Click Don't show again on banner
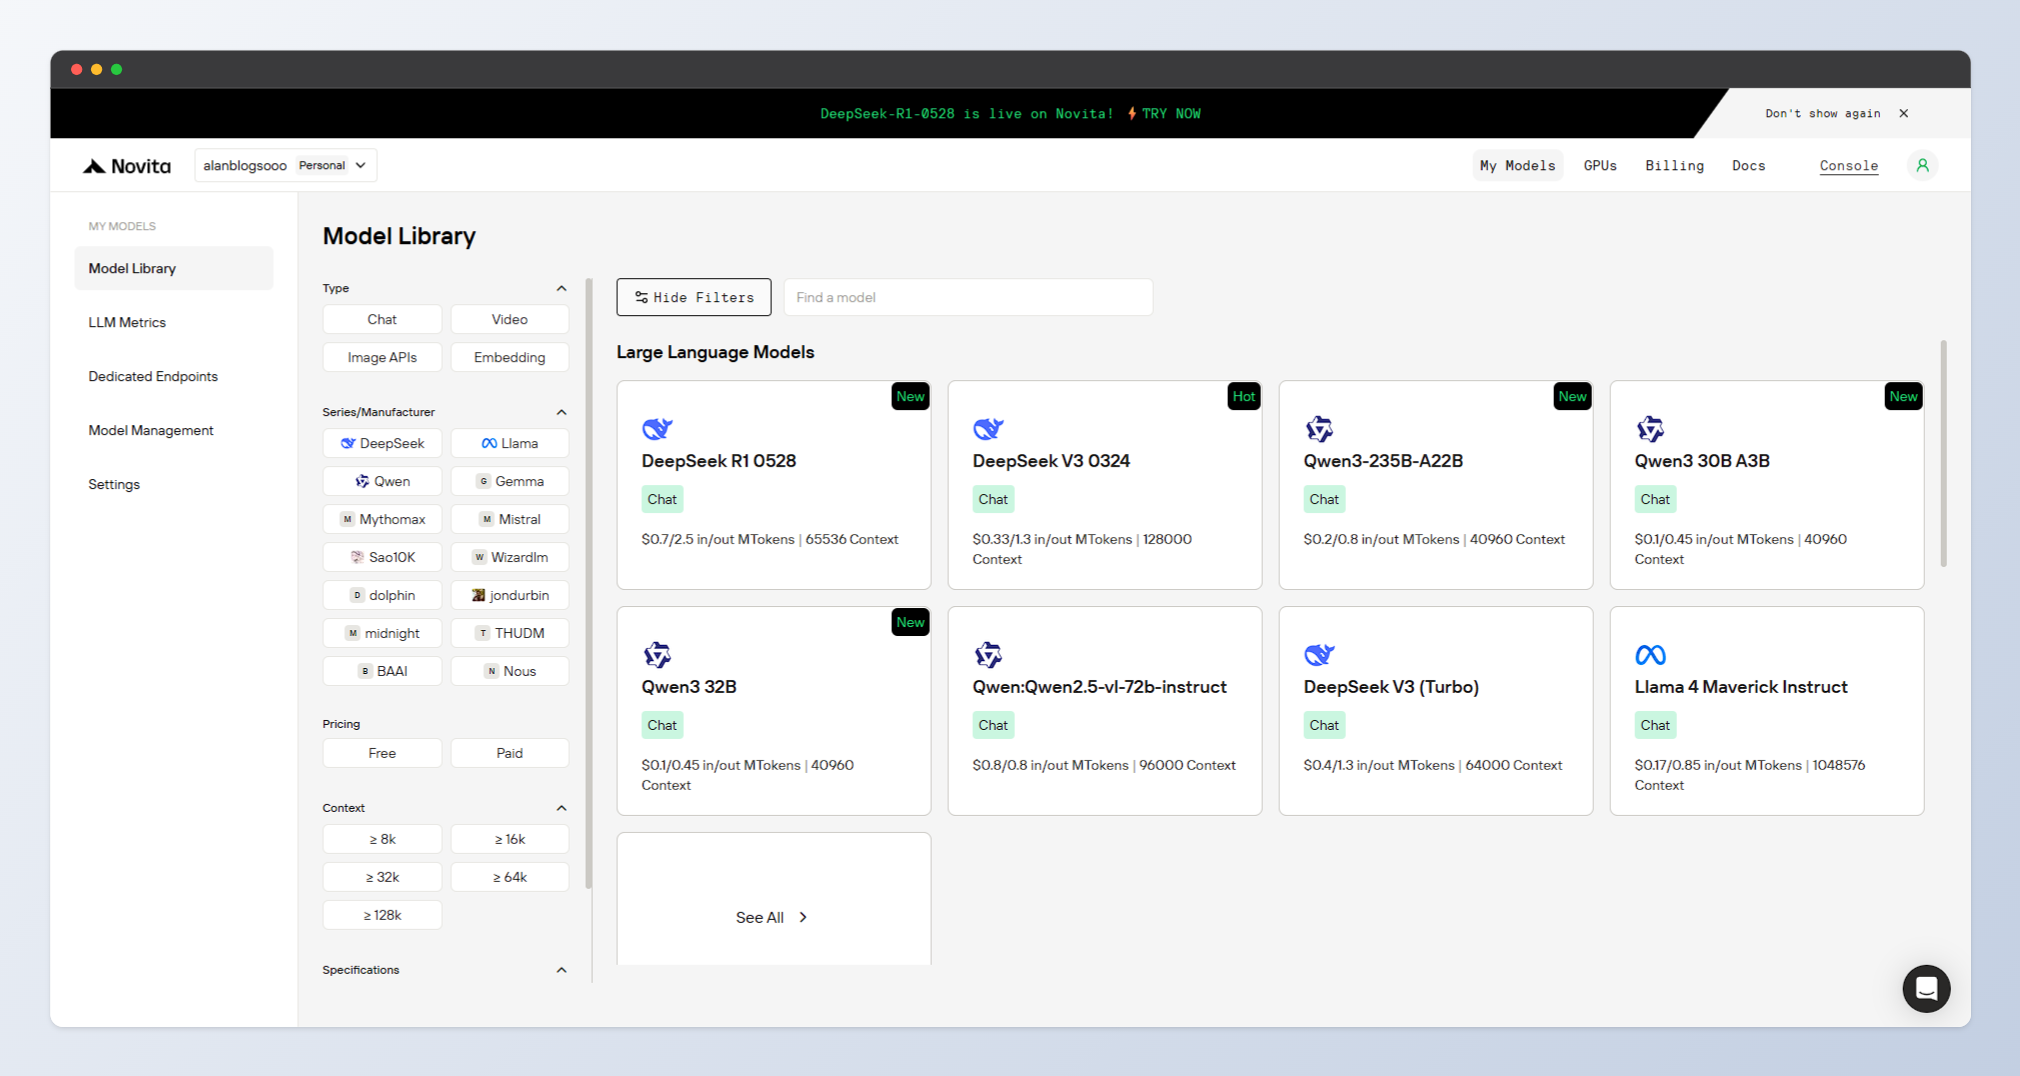Viewport: 2020px width, 1076px height. click(x=1822, y=113)
